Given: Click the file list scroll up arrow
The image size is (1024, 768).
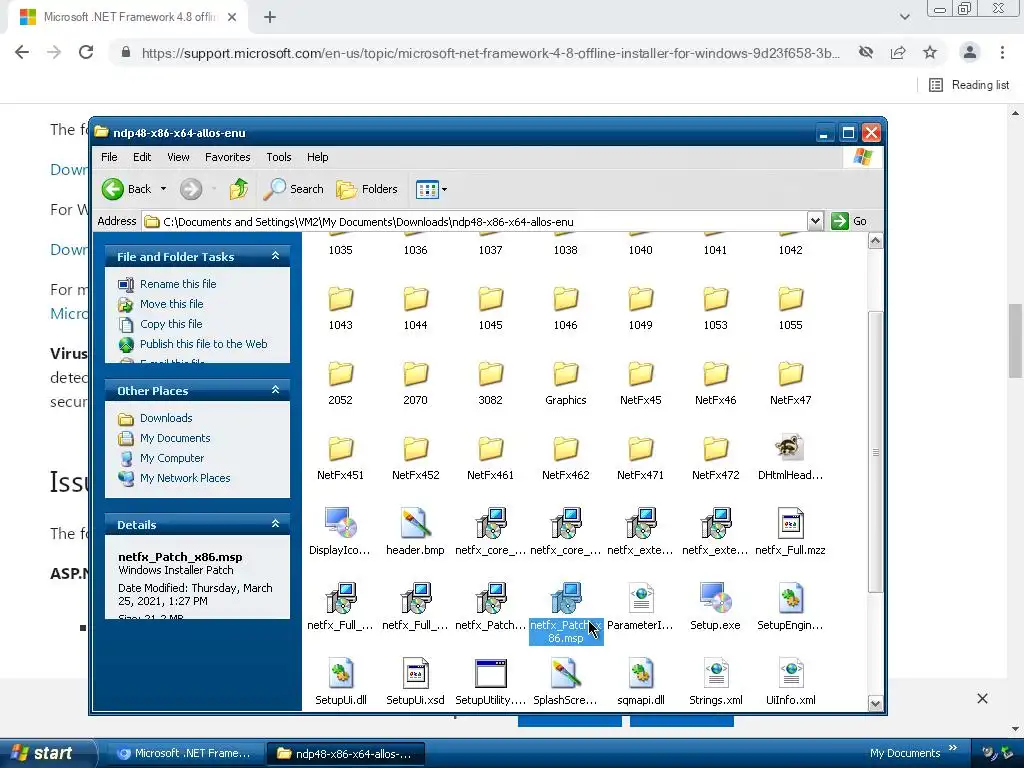Looking at the screenshot, I should click(875, 241).
